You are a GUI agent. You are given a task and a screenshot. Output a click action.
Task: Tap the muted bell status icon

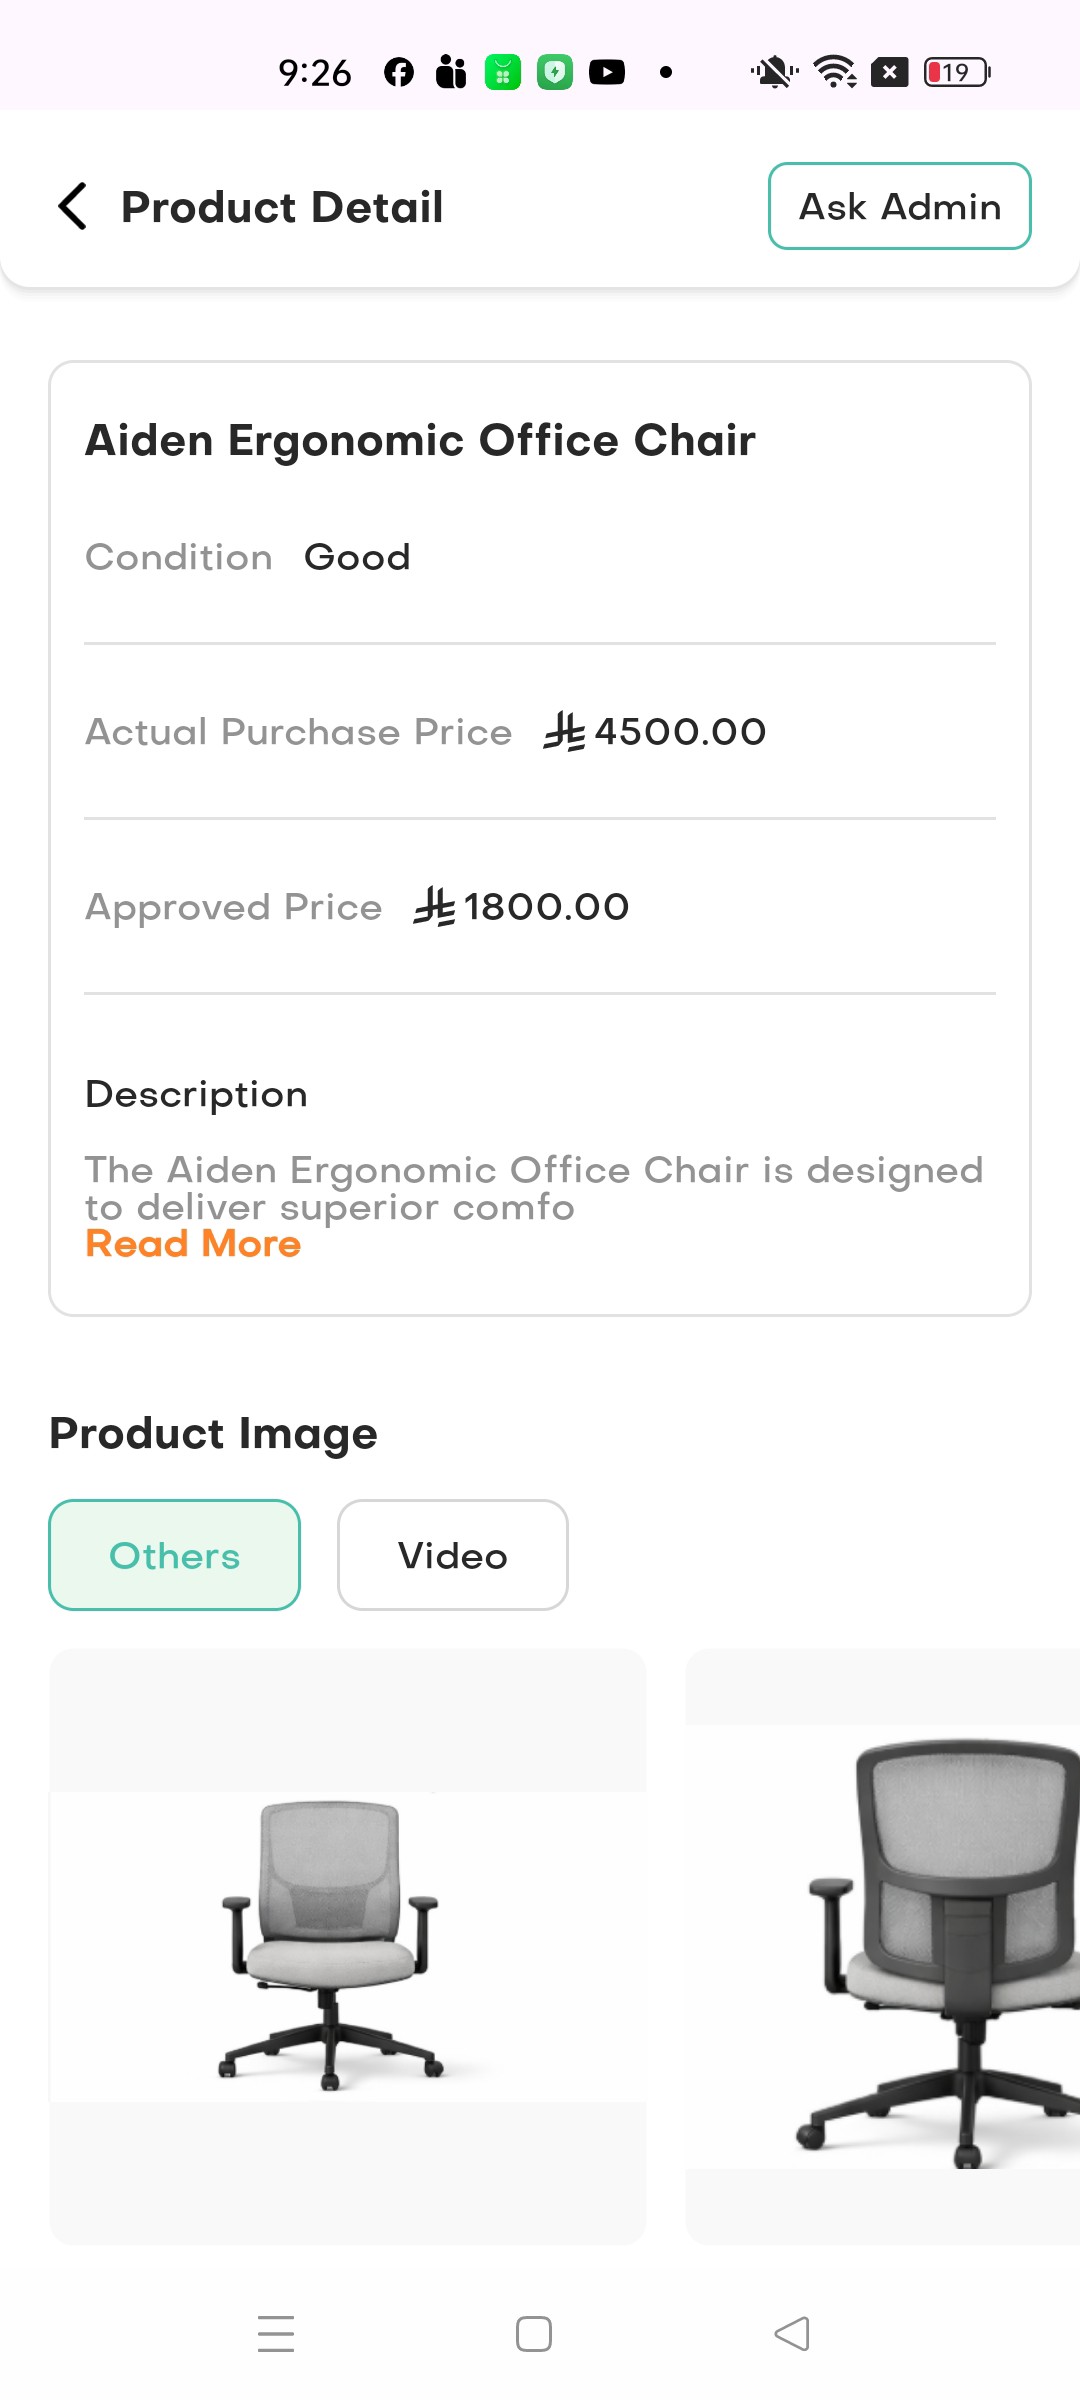(x=773, y=73)
